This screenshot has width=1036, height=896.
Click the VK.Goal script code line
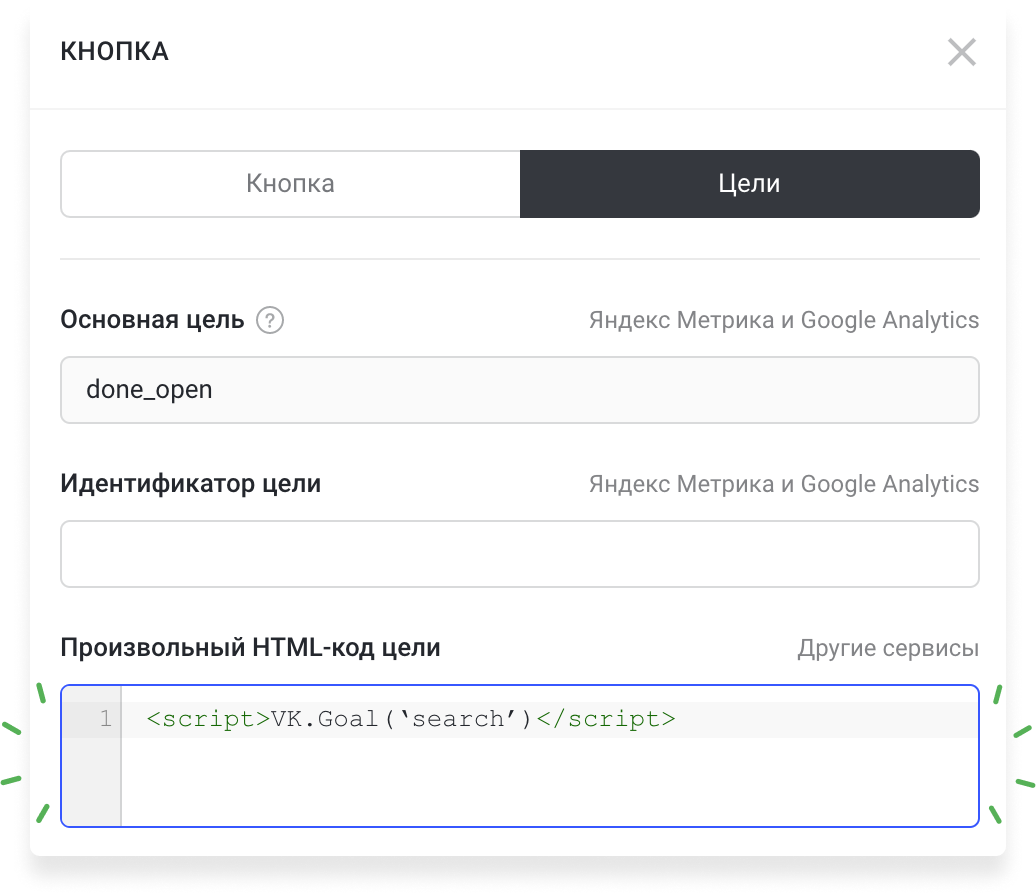410,719
